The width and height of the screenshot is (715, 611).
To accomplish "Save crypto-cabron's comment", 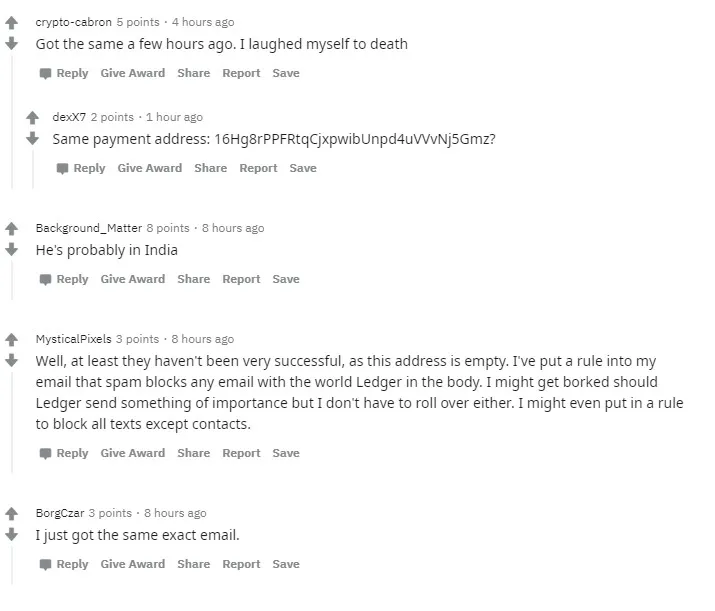I will coord(286,73).
